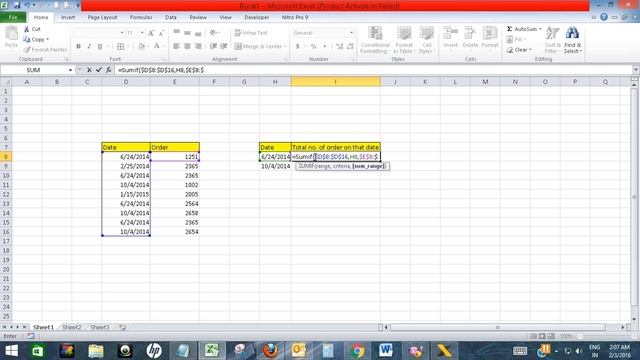640x360 pixels.
Task: Toggle Align Text Left
Action: 176,47
